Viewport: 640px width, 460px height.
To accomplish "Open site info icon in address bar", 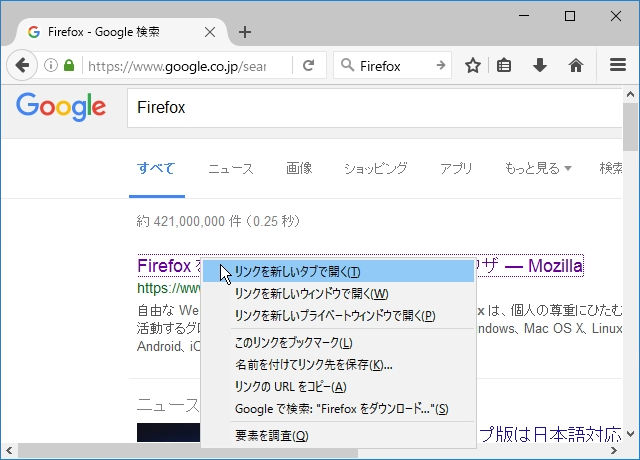I will point(51,65).
